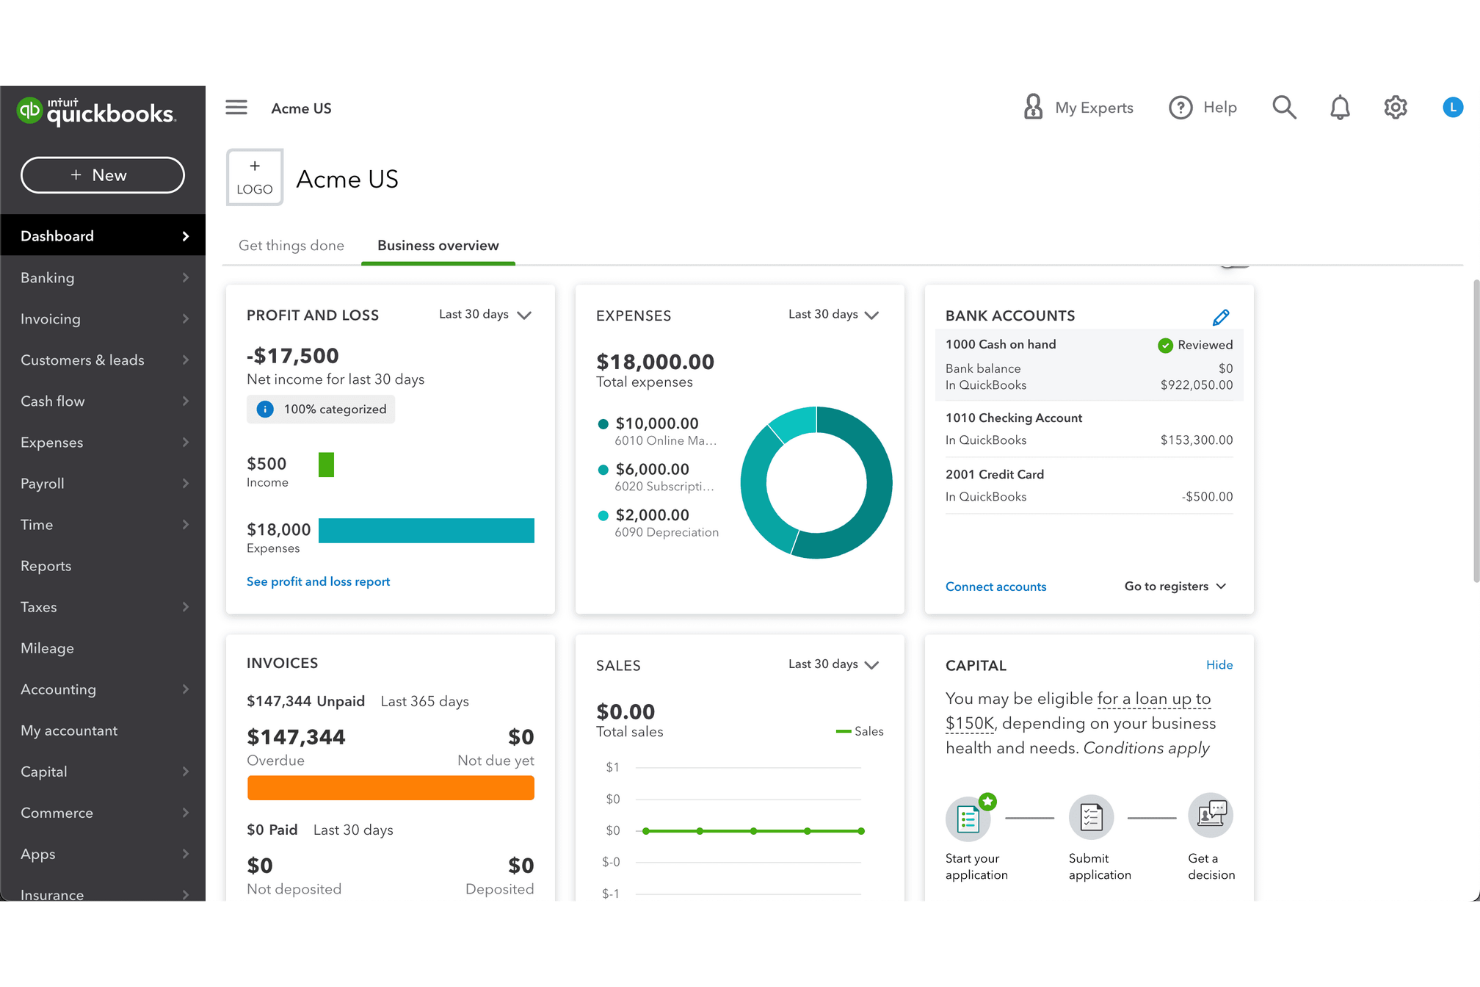Click the orange Overdue invoices bar
This screenshot has height=987, width=1480.
pyautogui.click(x=390, y=788)
